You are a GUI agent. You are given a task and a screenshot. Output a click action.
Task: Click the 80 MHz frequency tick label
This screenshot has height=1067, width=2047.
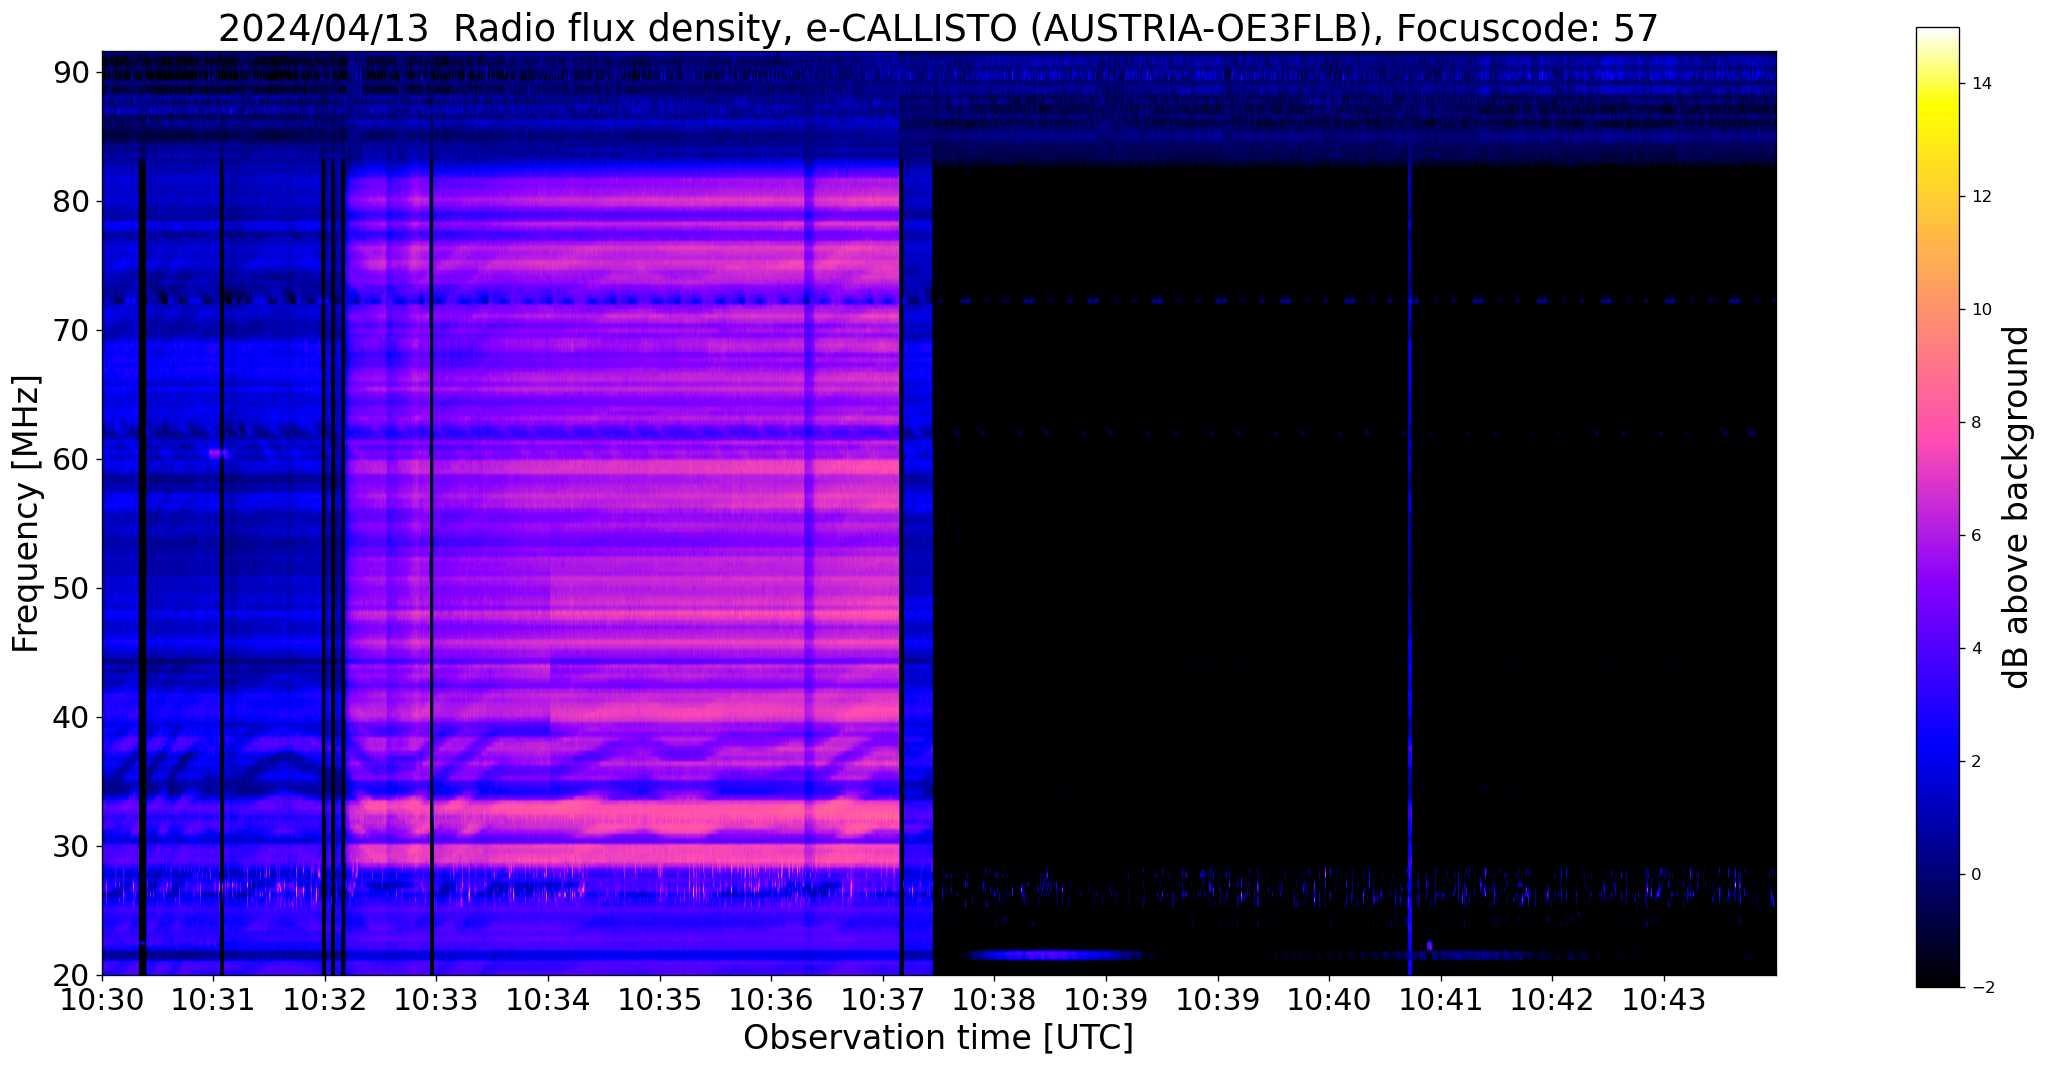(x=72, y=201)
